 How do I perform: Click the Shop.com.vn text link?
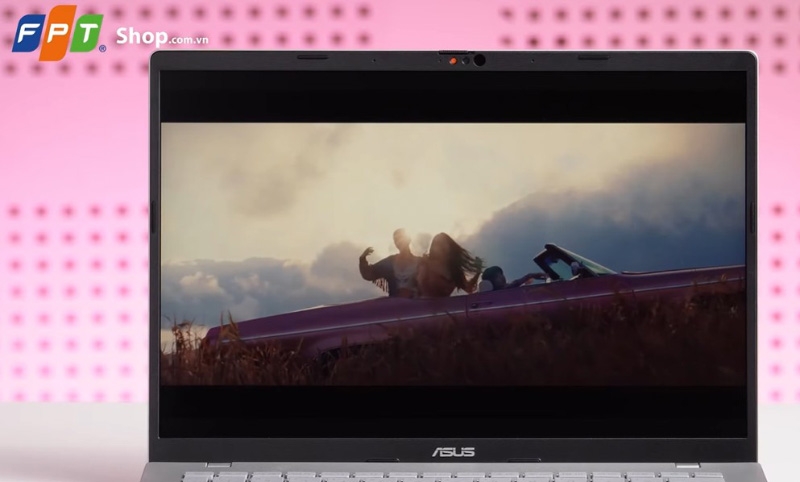[x=162, y=37]
